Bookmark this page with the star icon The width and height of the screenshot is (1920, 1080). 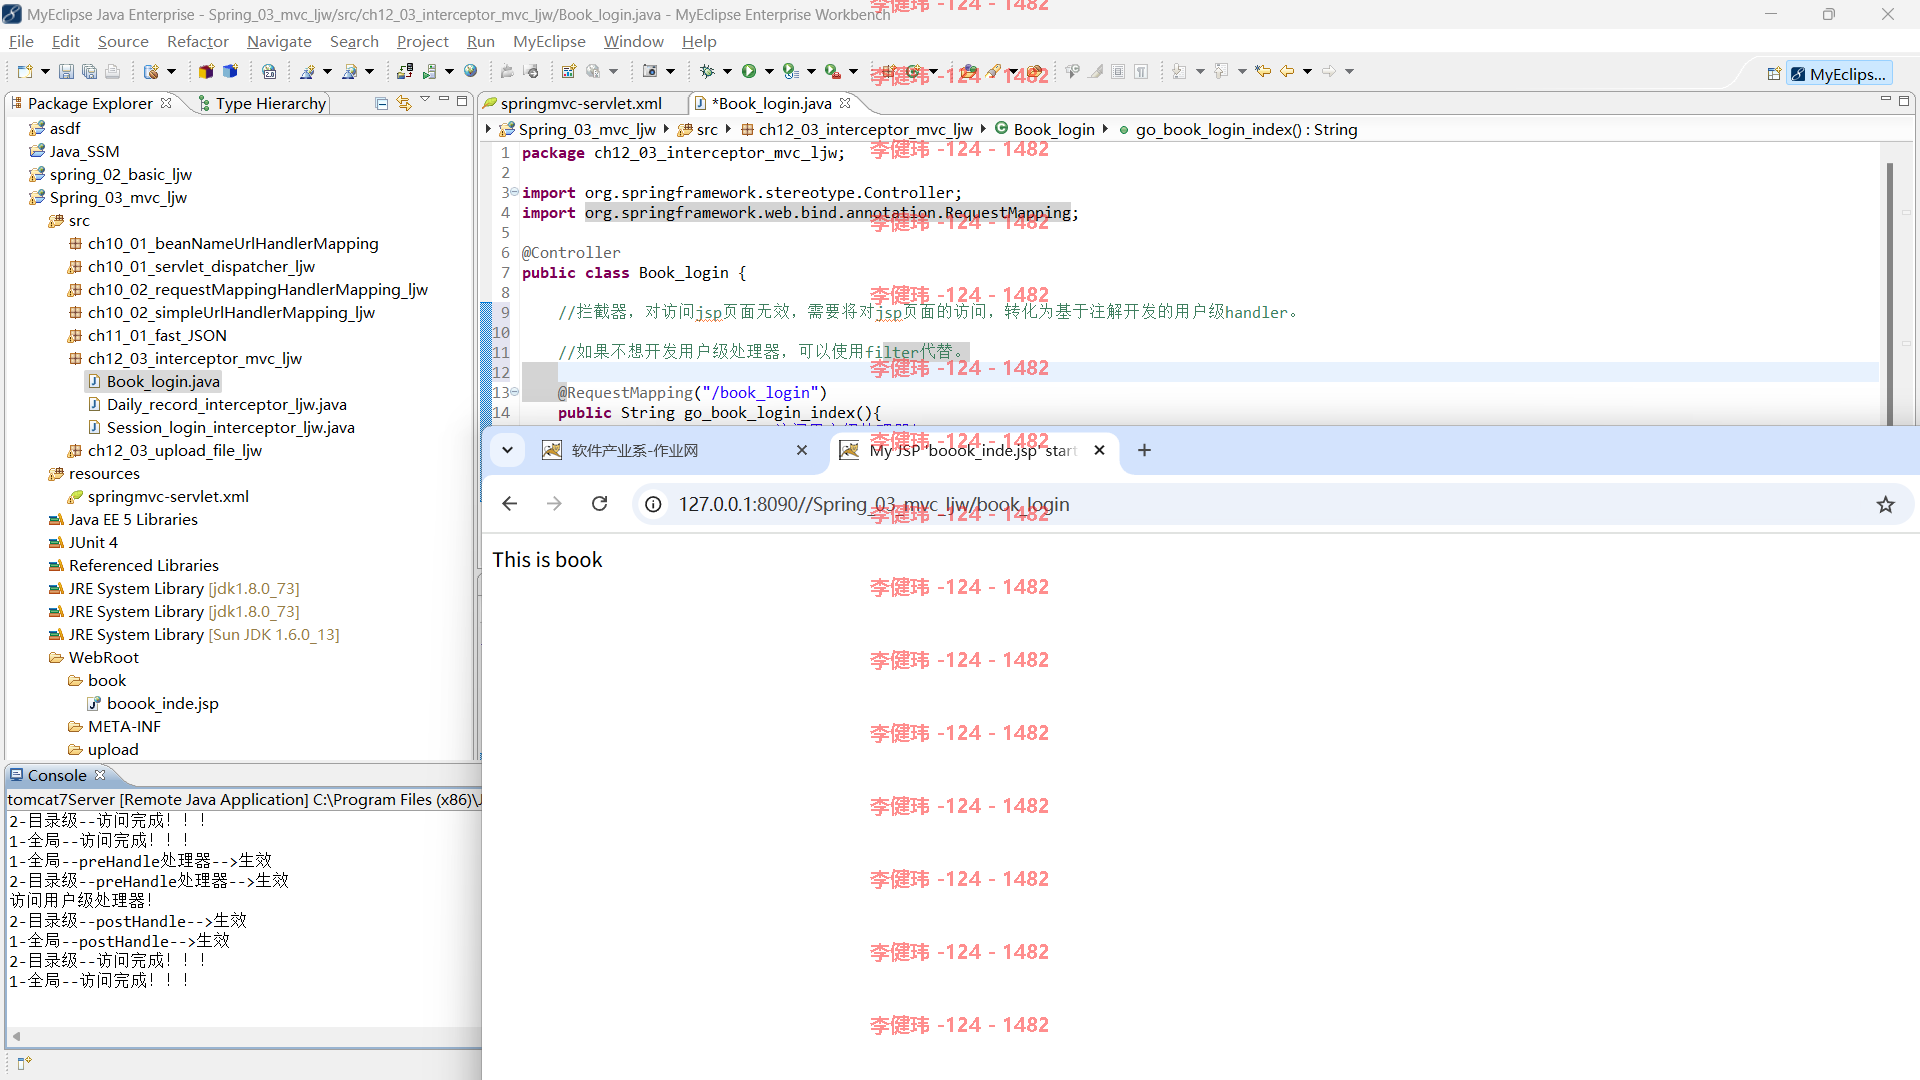pos(1885,504)
